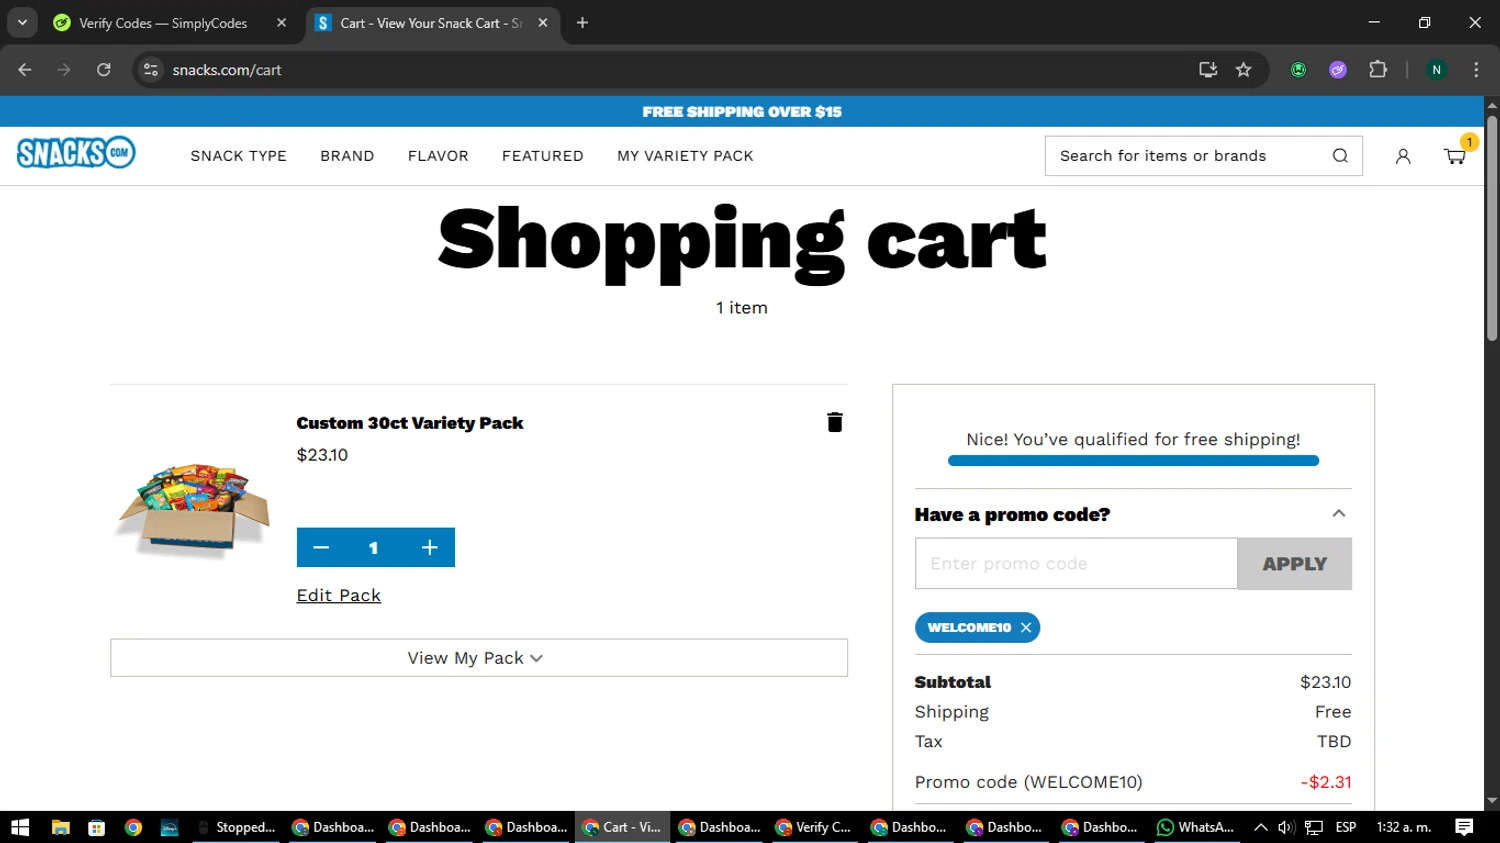The width and height of the screenshot is (1500, 843).
Task: Open the BRAND menu
Action: pos(347,156)
